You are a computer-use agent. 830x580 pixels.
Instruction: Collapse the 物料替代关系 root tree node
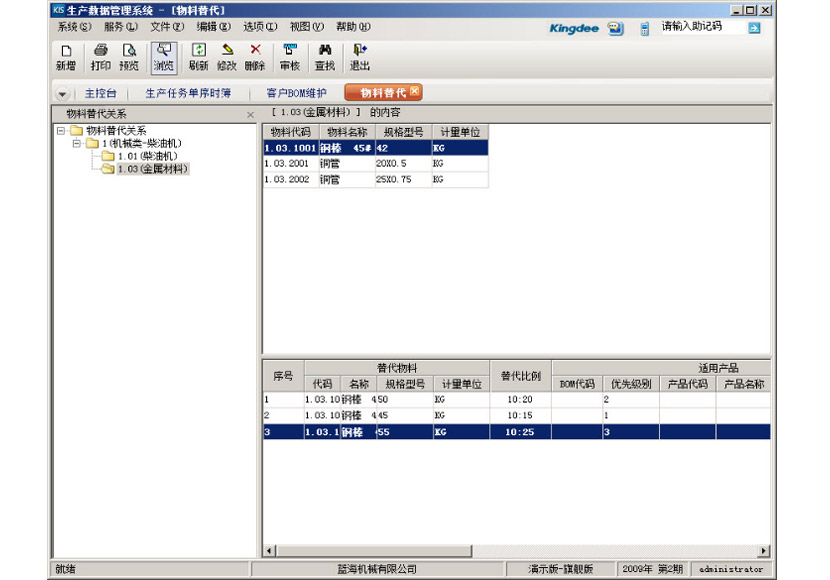pyautogui.click(x=61, y=131)
